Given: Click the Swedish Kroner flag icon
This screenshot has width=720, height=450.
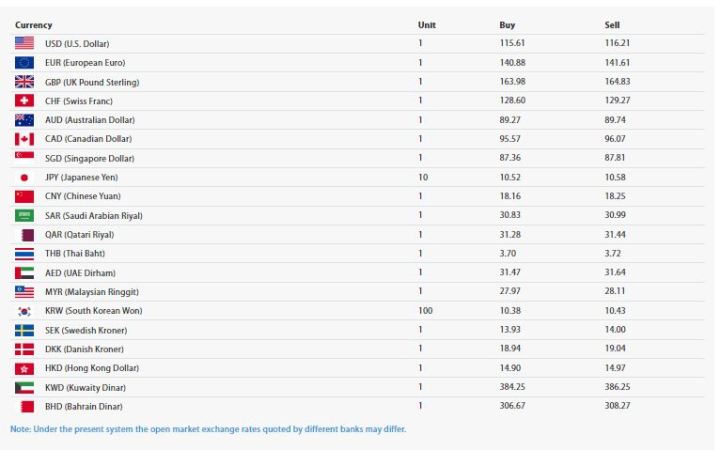Looking at the screenshot, I should (x=25, y=330).
